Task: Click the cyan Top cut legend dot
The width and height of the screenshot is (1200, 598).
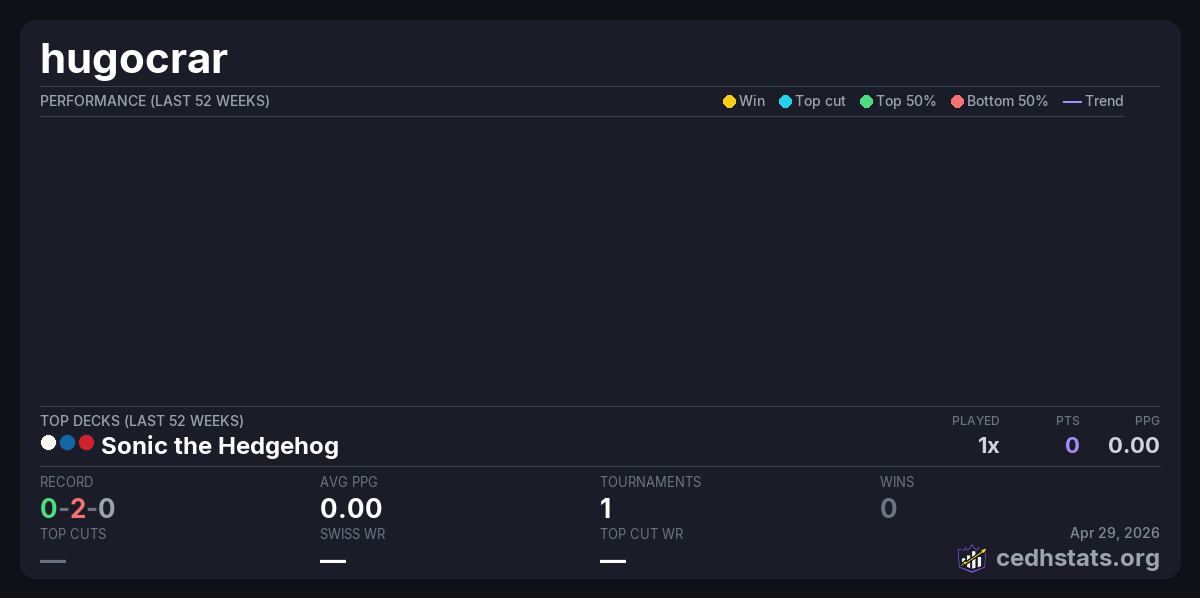Action: point(785,101)
